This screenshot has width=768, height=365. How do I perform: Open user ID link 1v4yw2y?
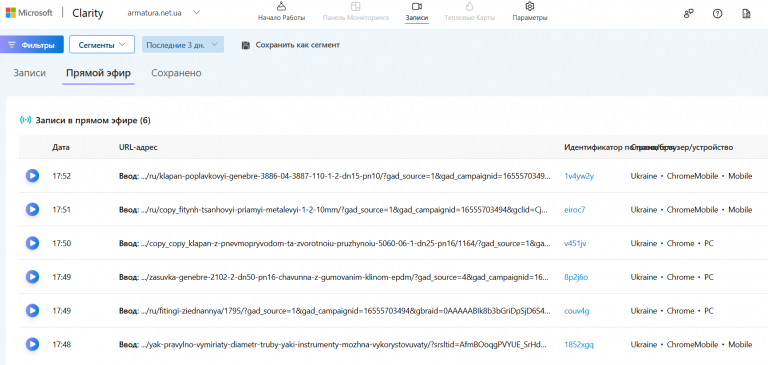579,176
